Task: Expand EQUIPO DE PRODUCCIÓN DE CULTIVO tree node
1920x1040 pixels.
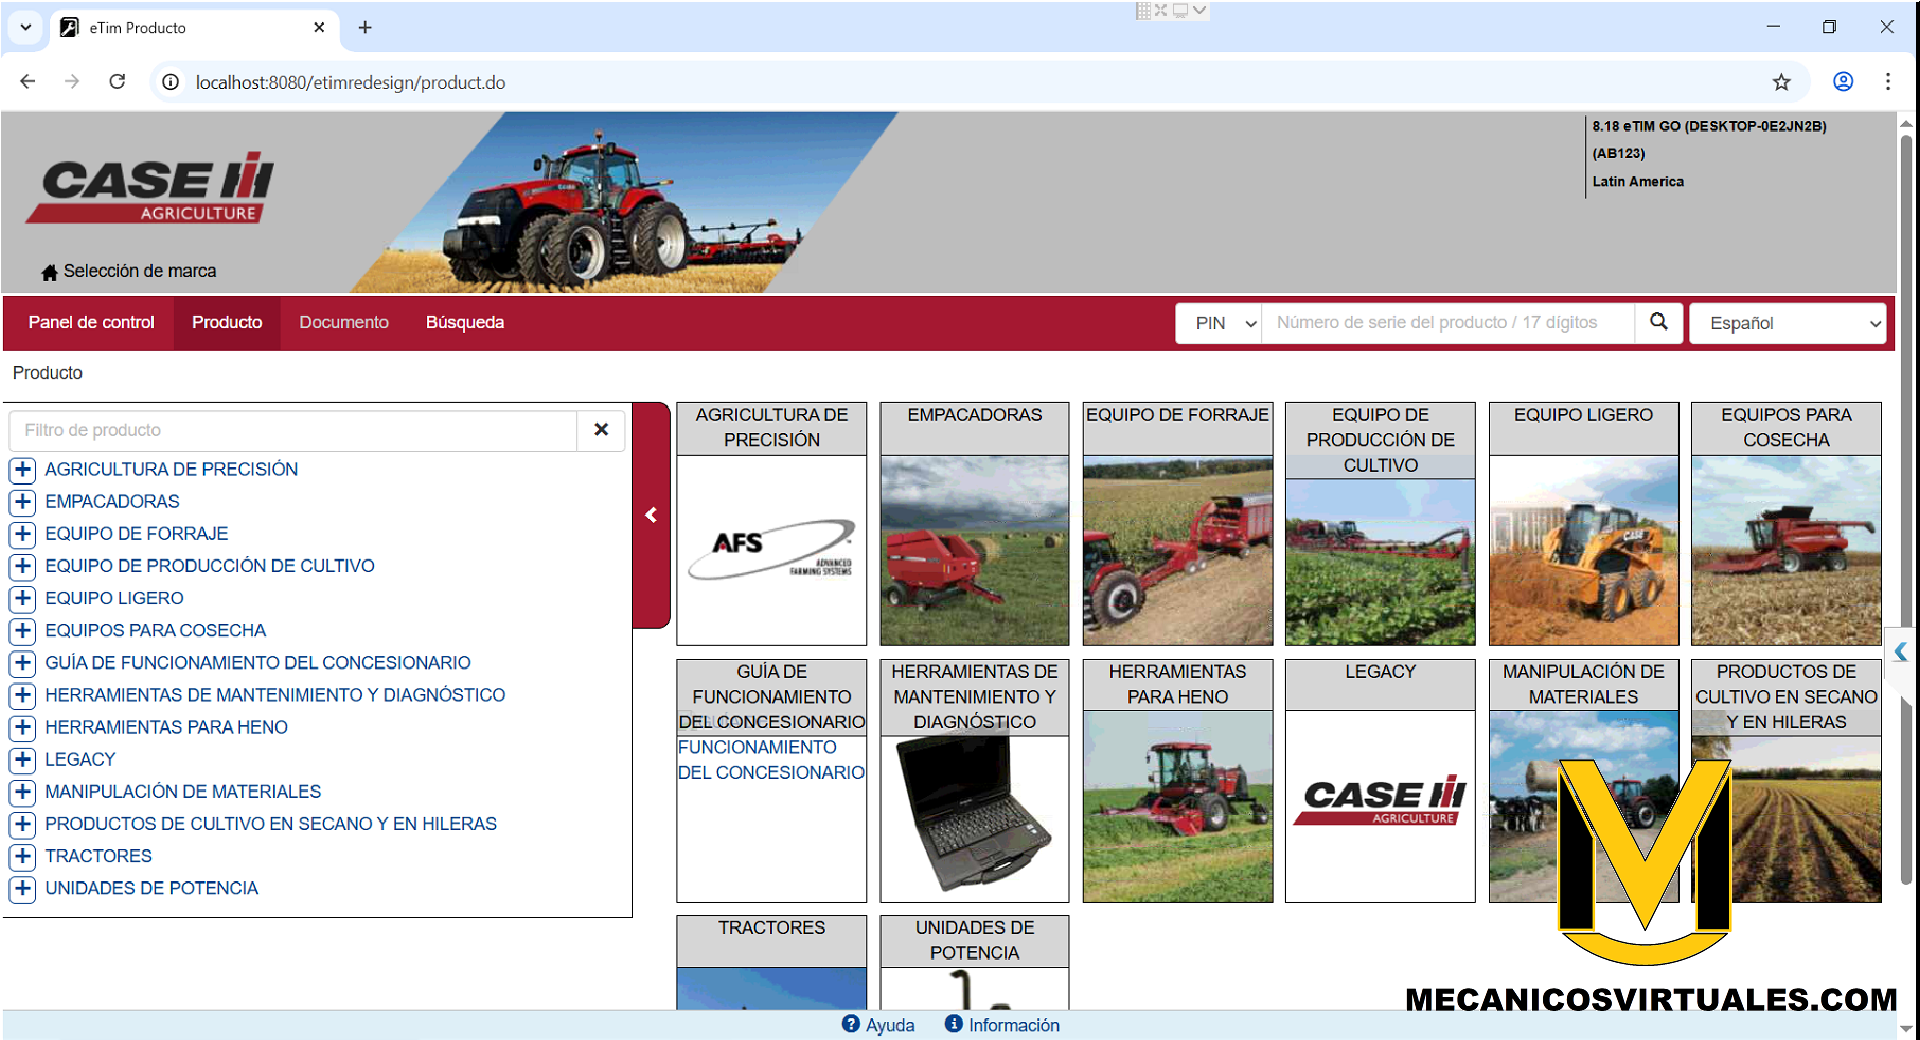Action: tap(23, 566)
